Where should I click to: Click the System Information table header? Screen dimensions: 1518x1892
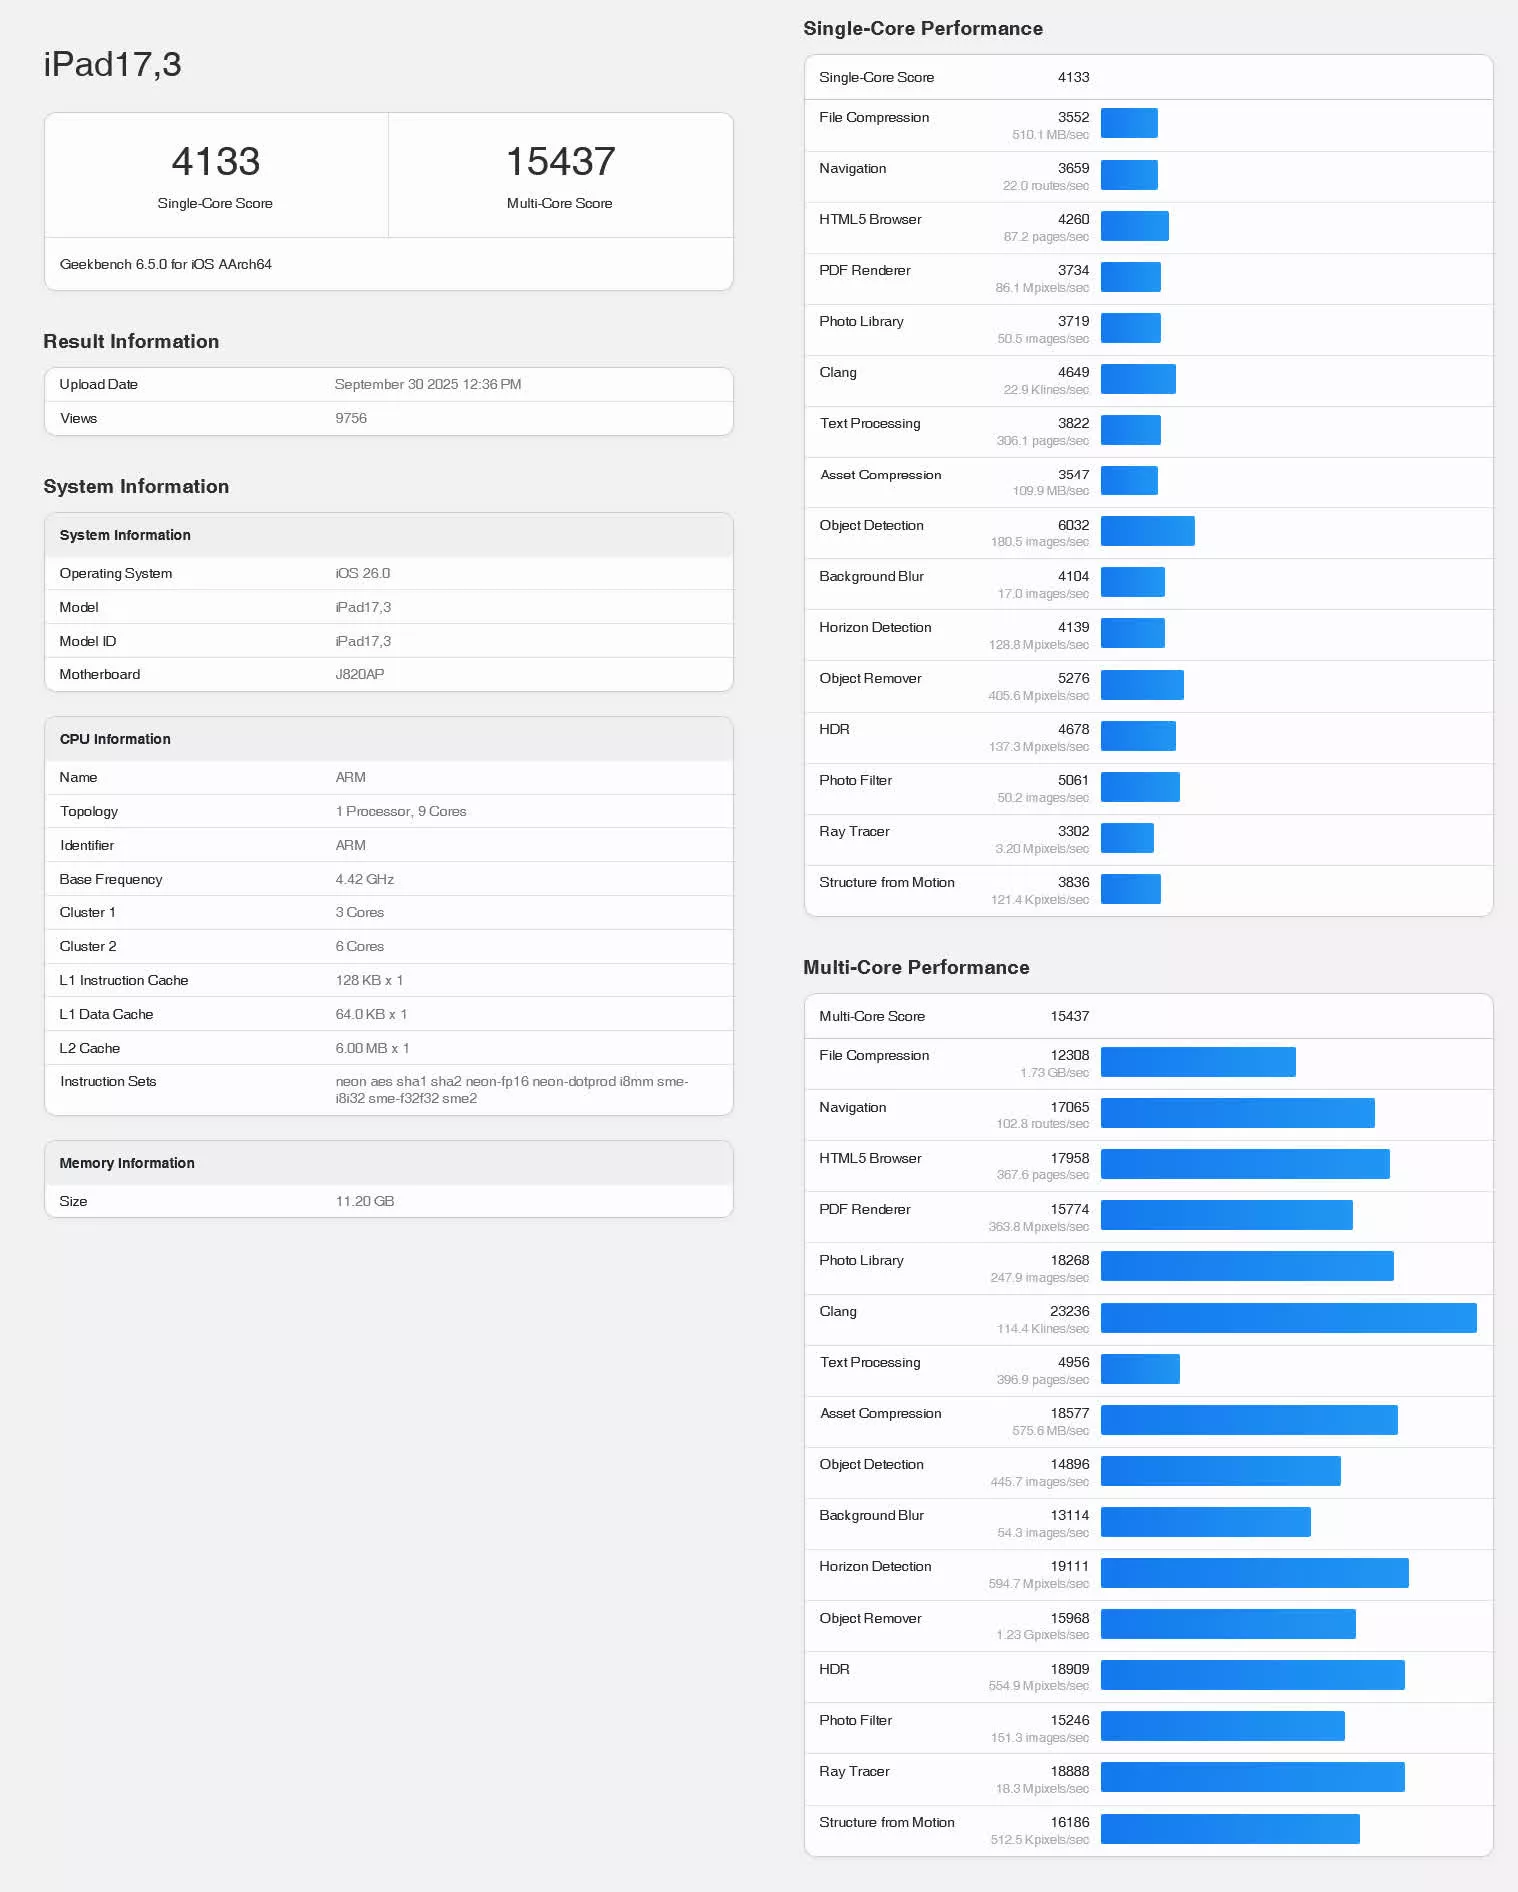(x=125, y=535)
